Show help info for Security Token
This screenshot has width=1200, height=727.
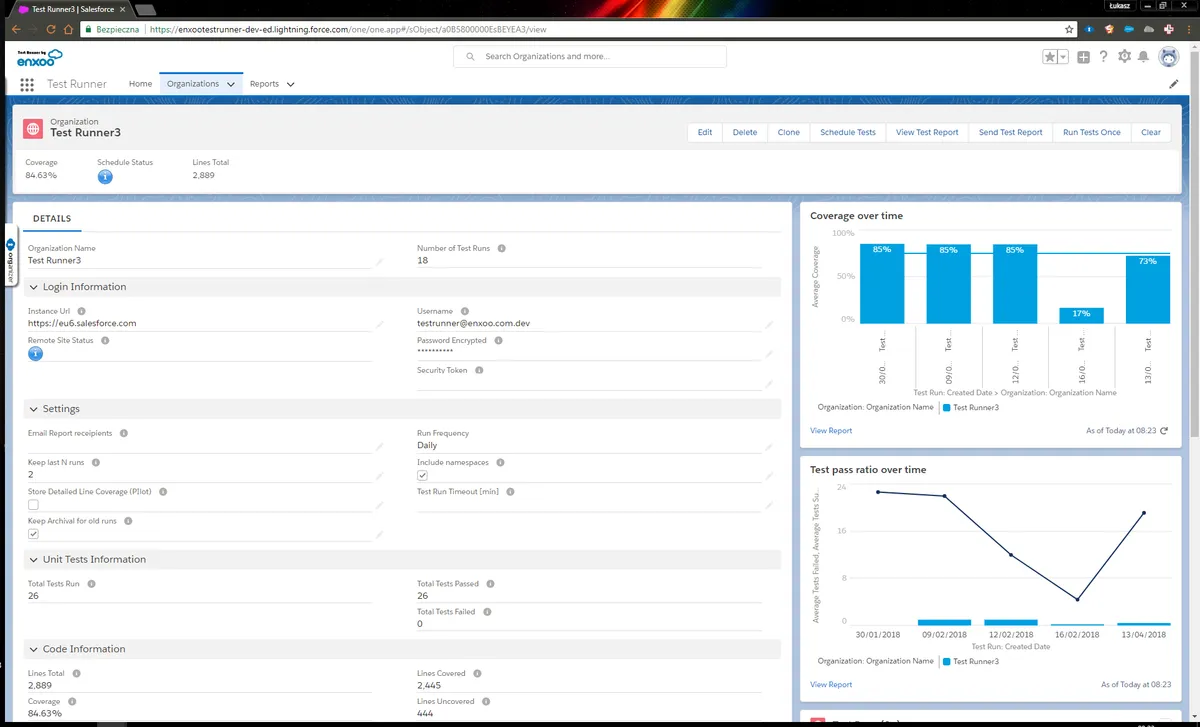479,370
